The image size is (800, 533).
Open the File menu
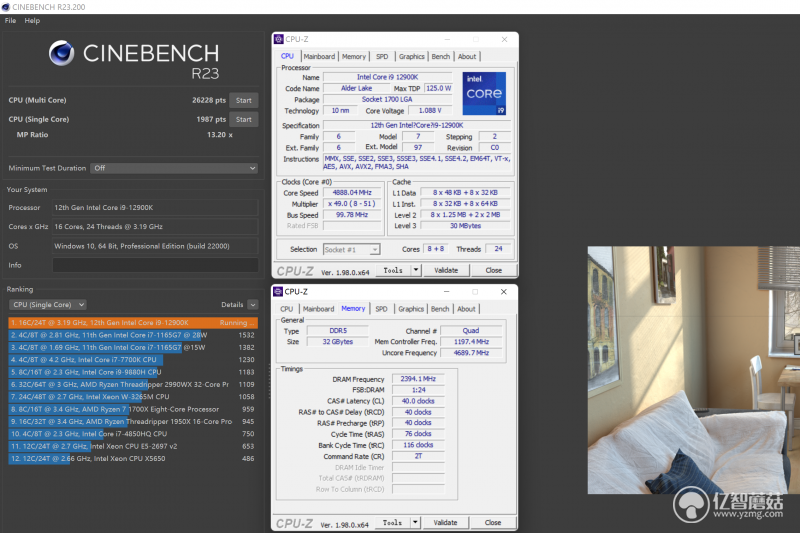click(x=10, y=20)
